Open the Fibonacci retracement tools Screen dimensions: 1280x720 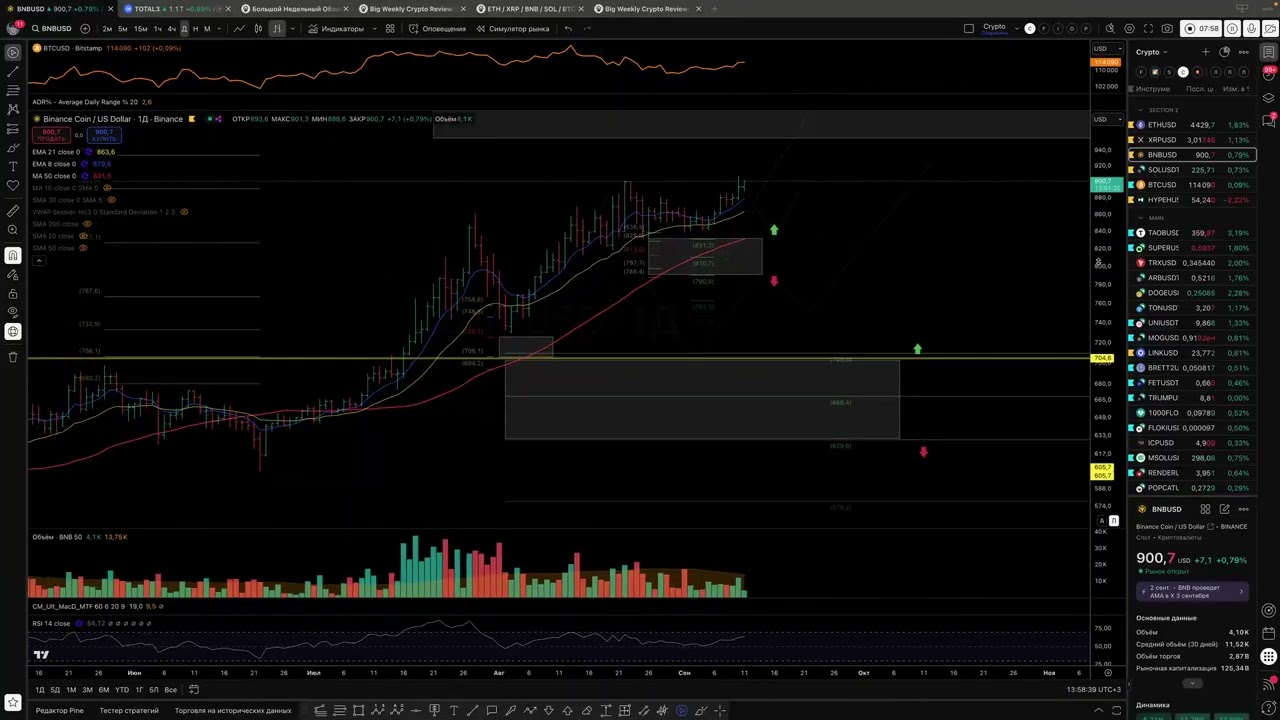click(13, 89)
